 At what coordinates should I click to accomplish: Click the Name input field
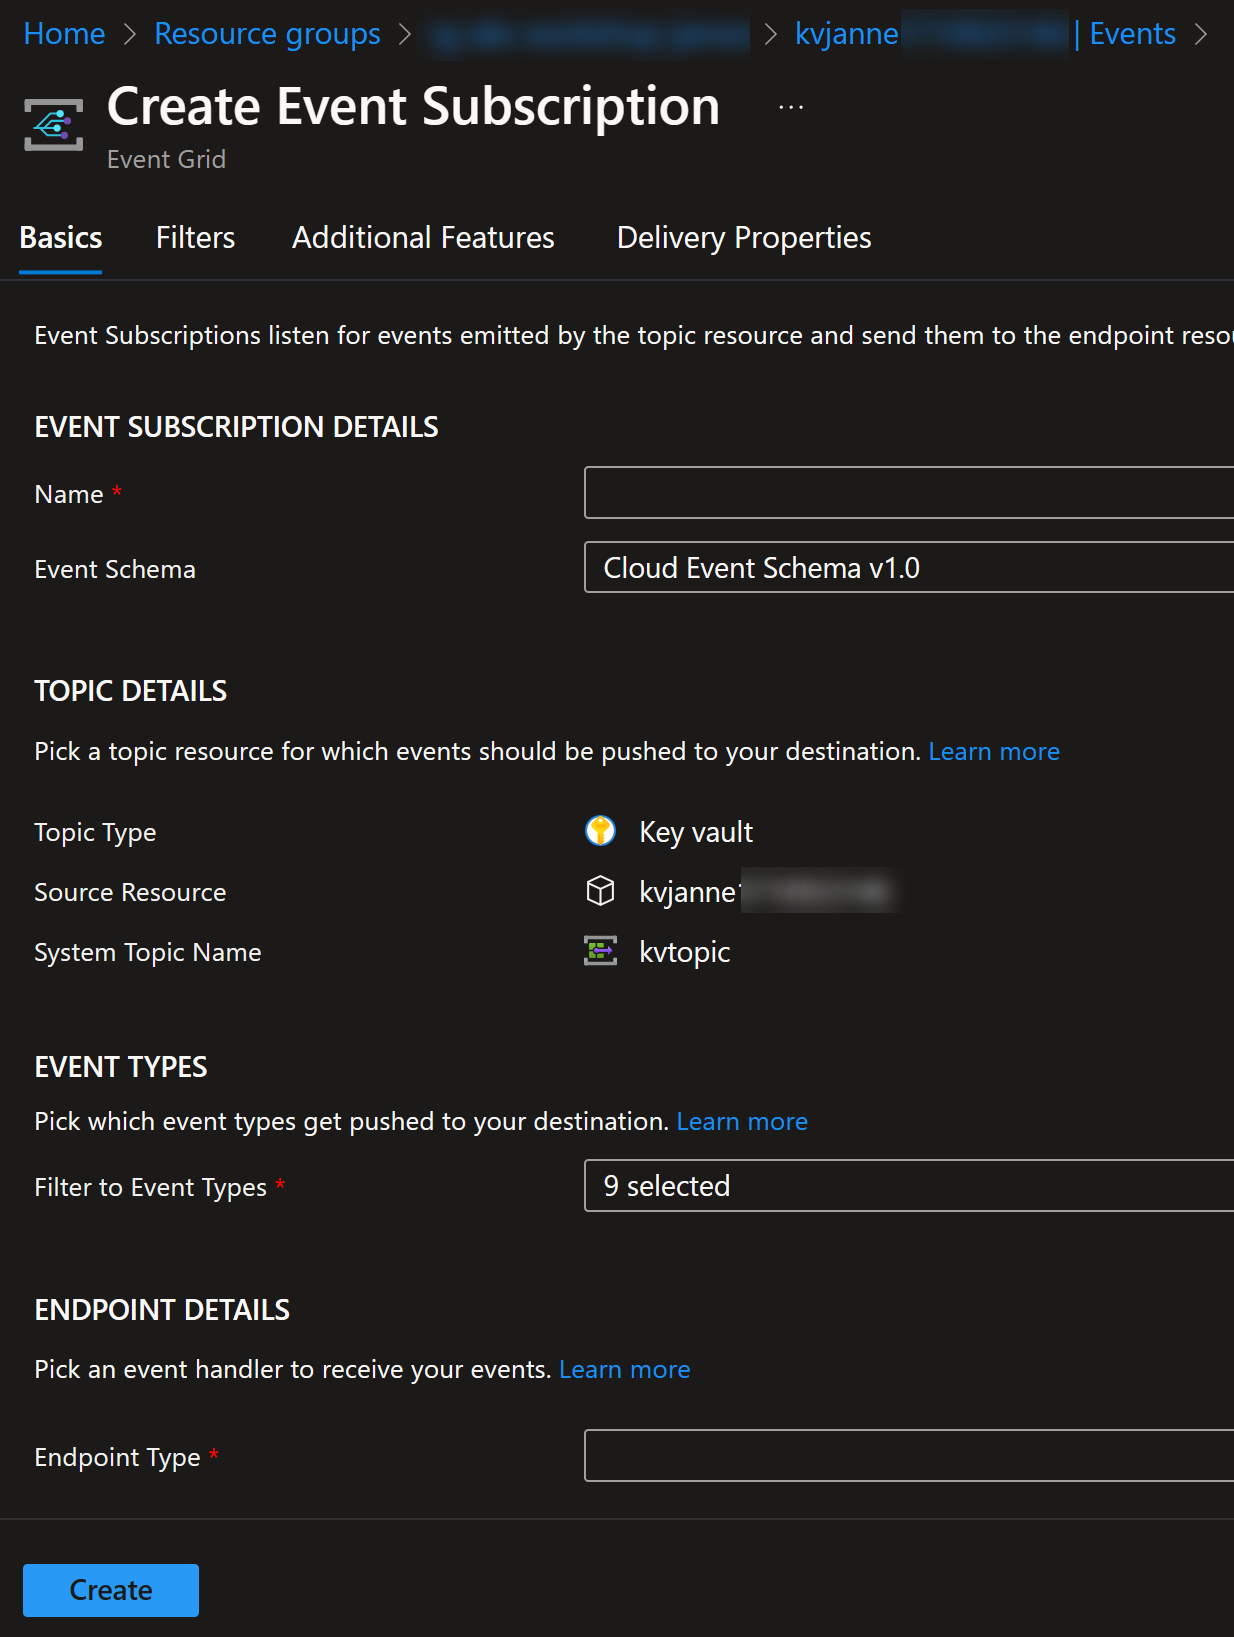(909, 492)
